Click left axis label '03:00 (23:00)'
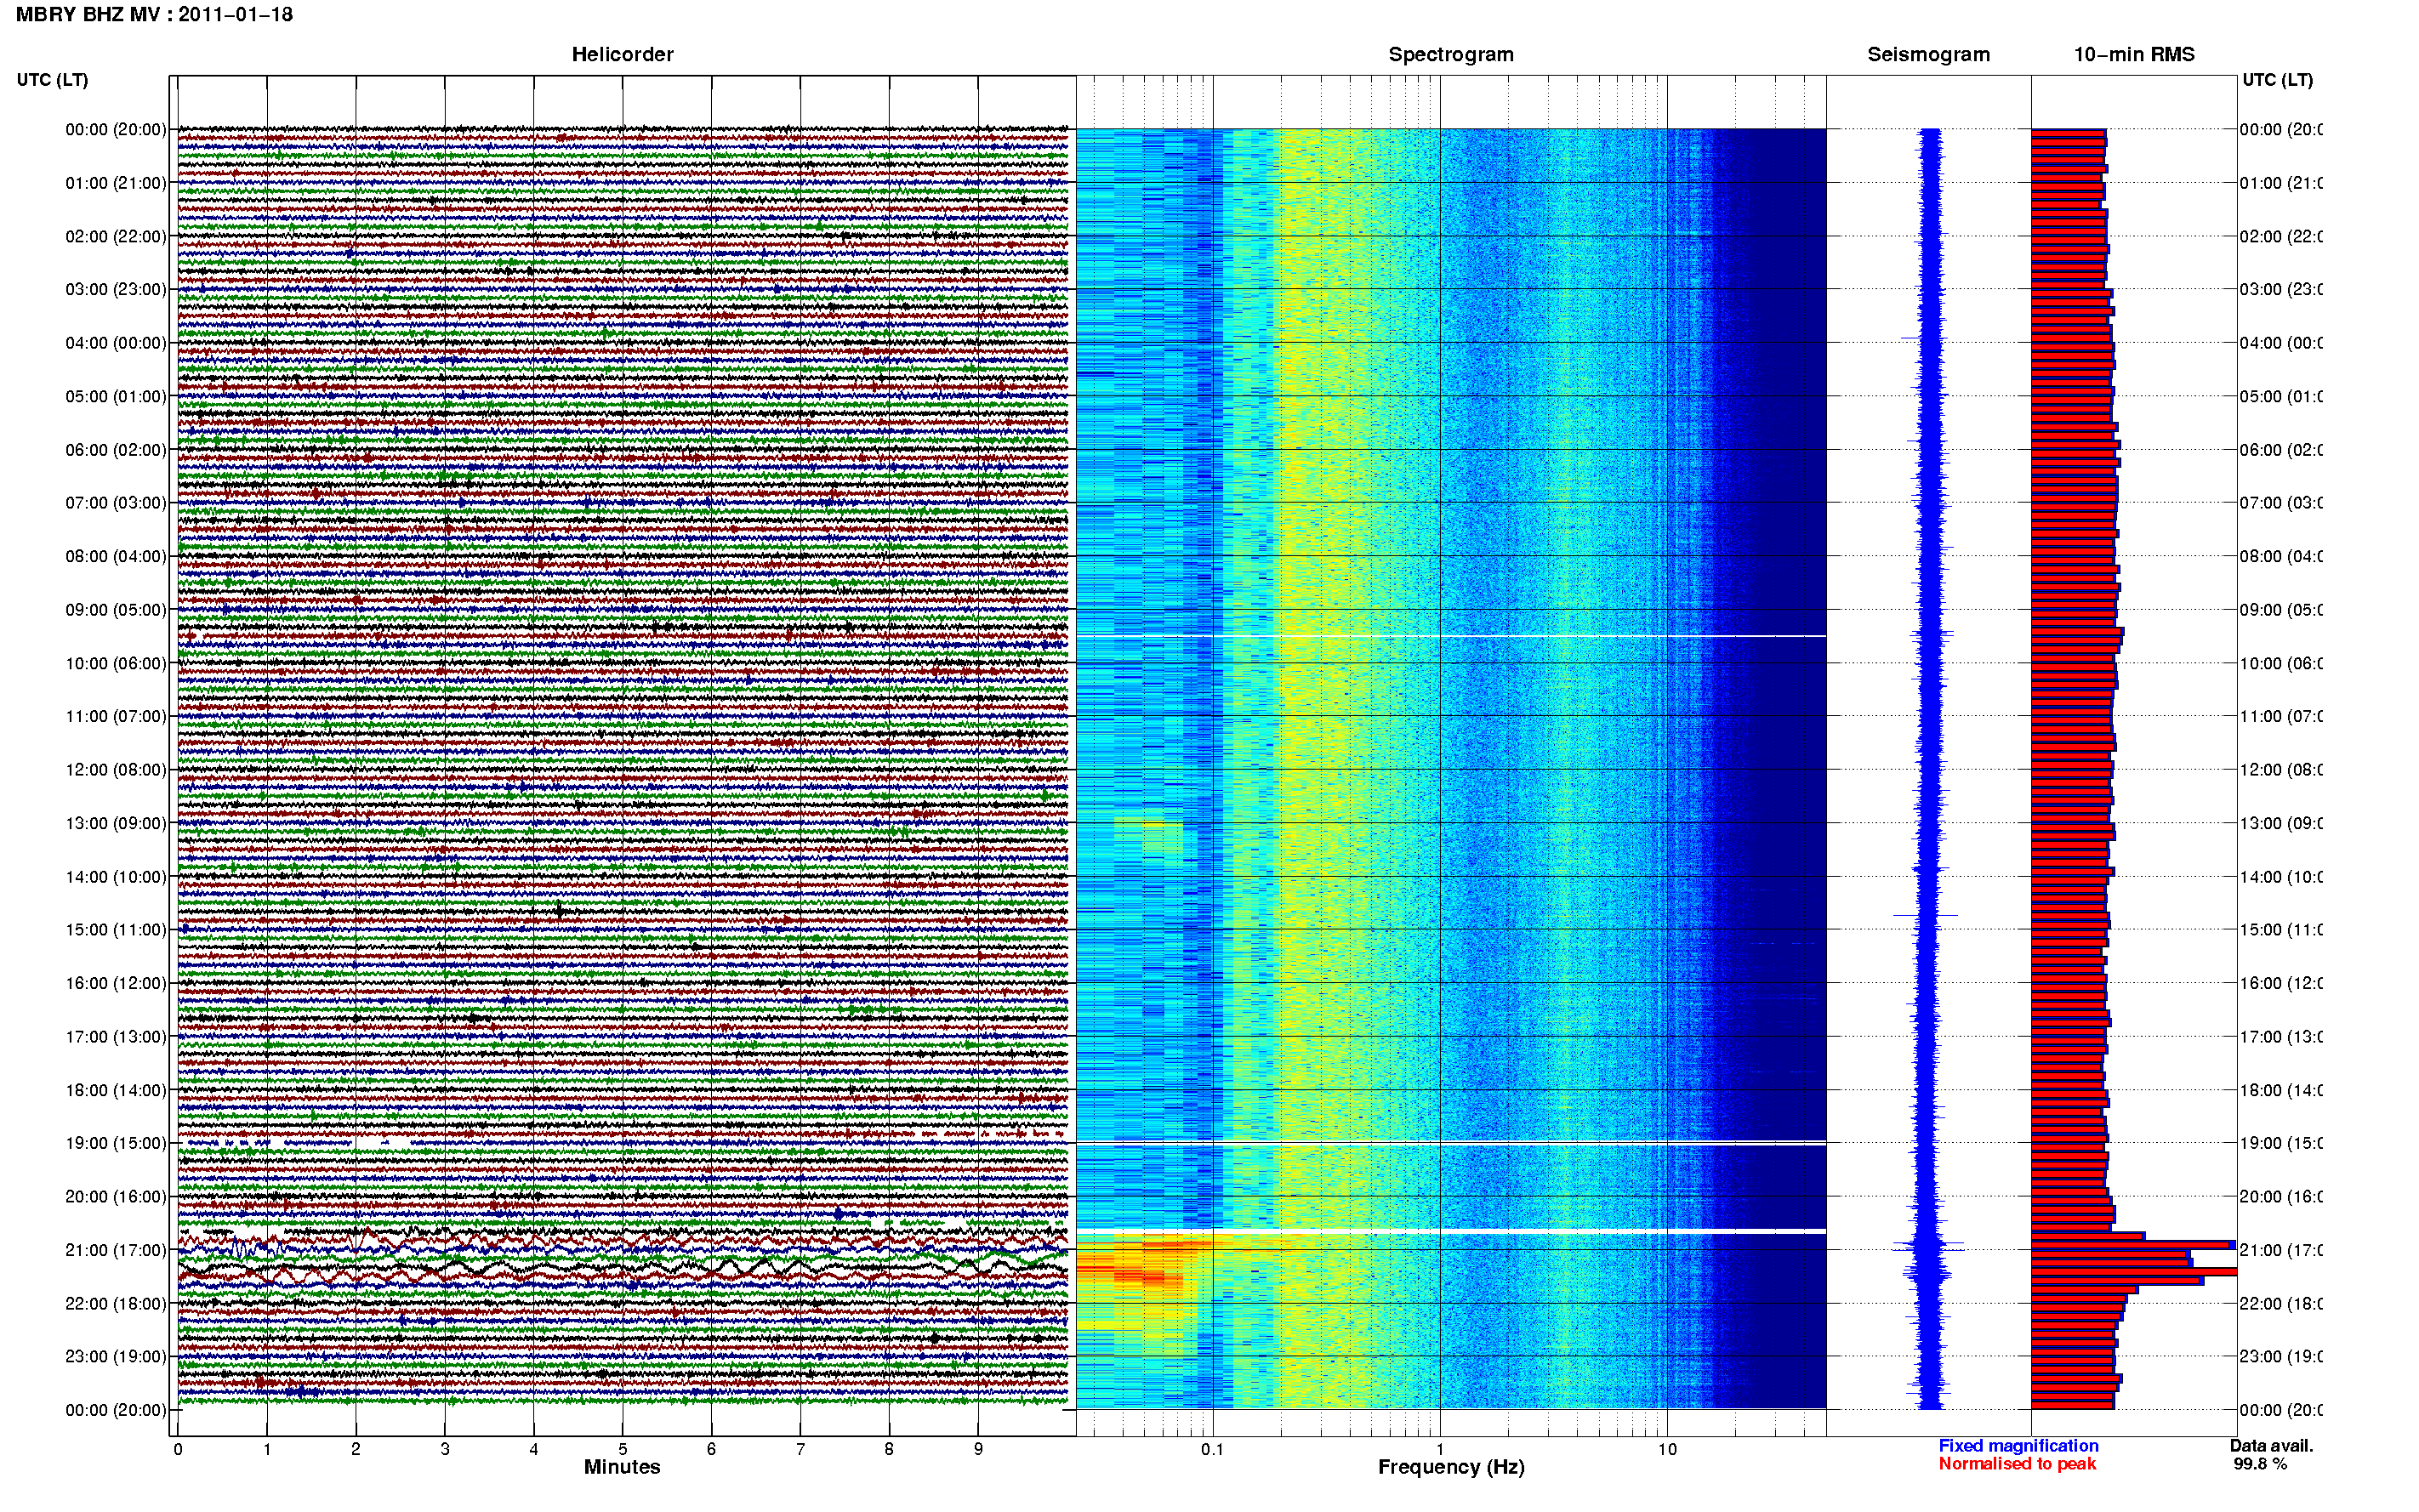This screenshot has width=2419, height=1512. 116,289
